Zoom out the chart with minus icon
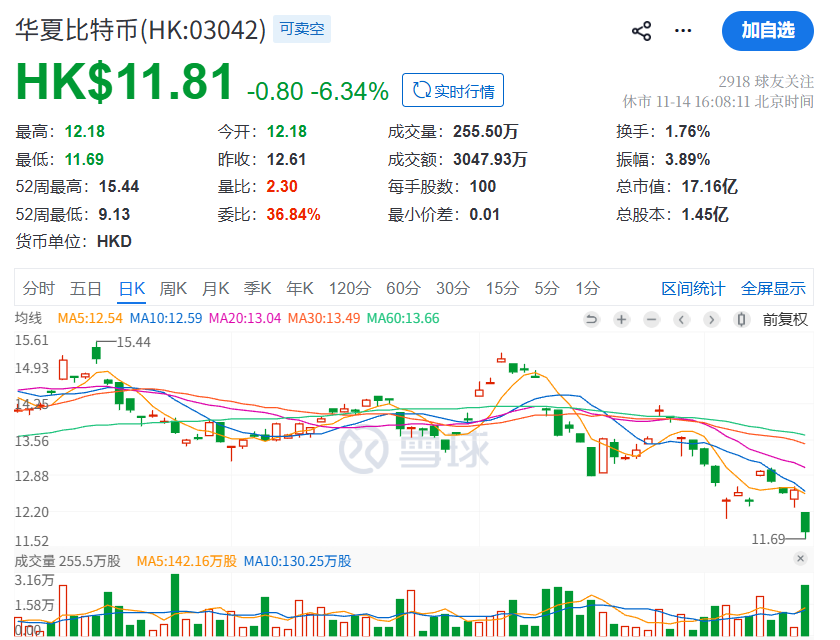Image resolution: width=840 pixels, height=640 pixels. point(651,320)
